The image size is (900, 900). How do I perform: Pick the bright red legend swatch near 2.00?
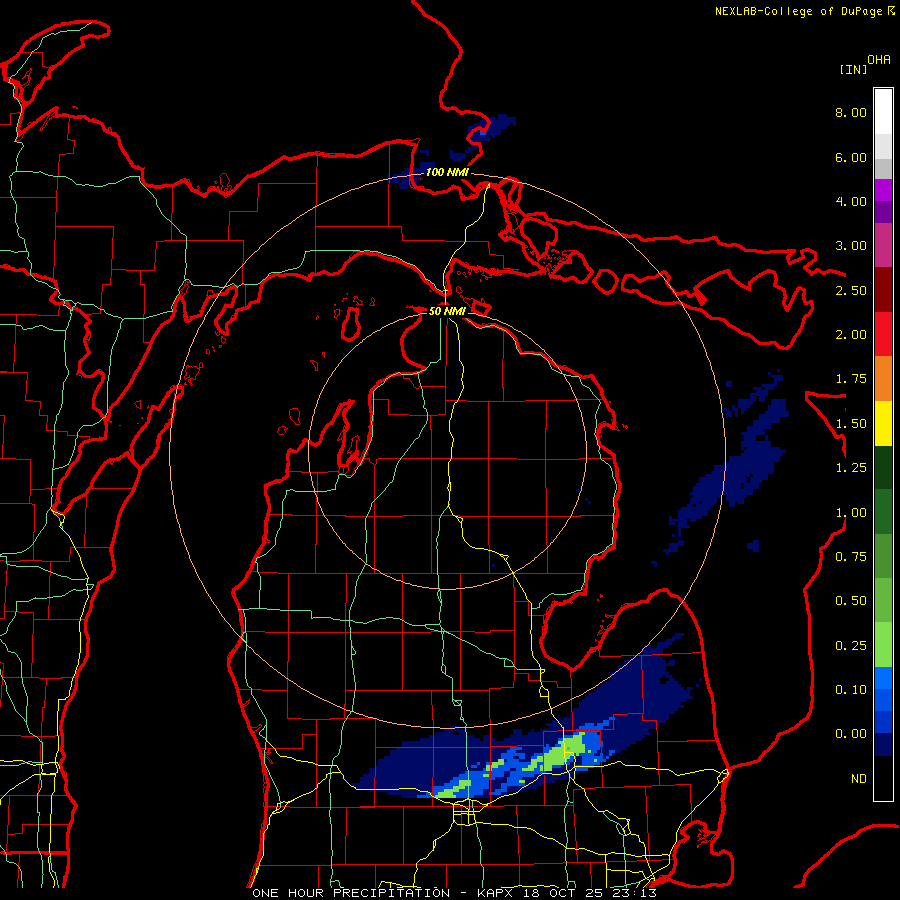click(883, 334)
